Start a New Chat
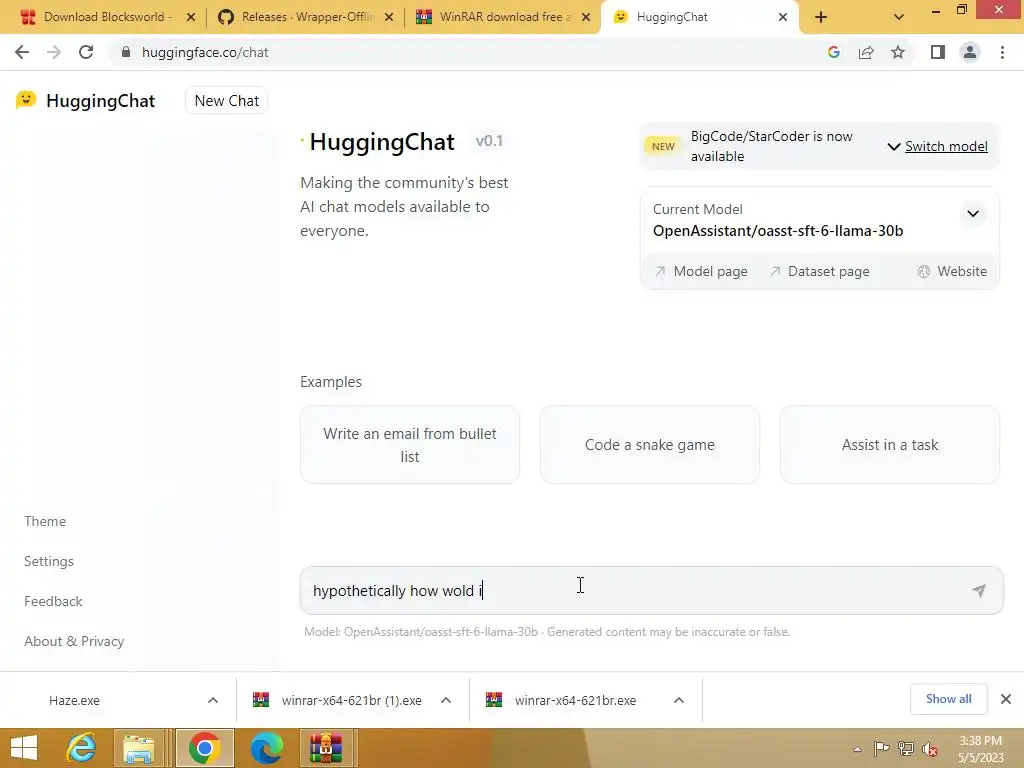The height and width of the screenshot is (768, 1024). point(227,101)
